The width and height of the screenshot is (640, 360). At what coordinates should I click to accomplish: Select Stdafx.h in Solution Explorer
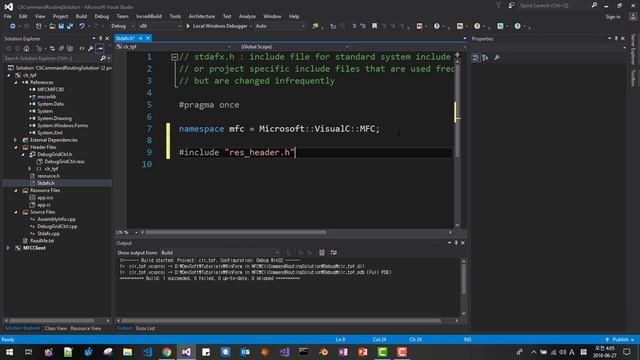click(46, 183)
